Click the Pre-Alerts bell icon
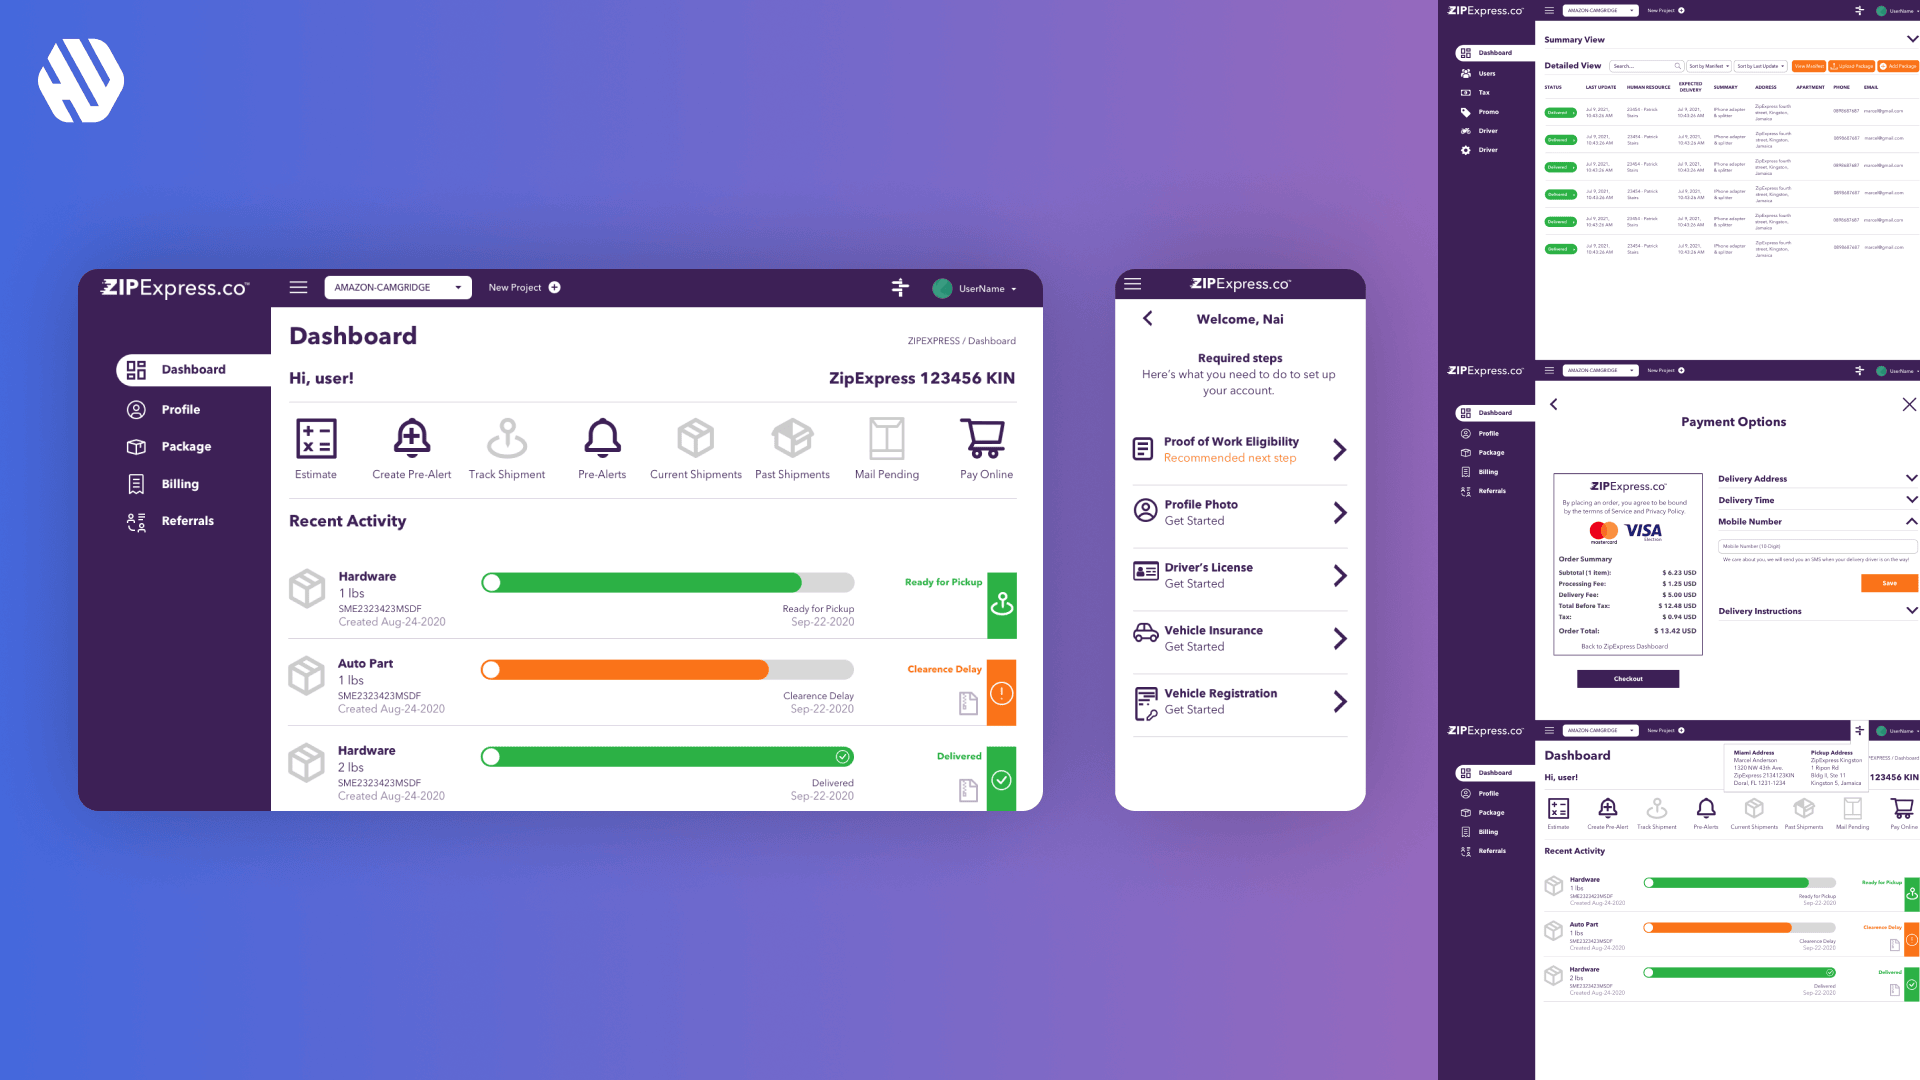 [601, 438]
